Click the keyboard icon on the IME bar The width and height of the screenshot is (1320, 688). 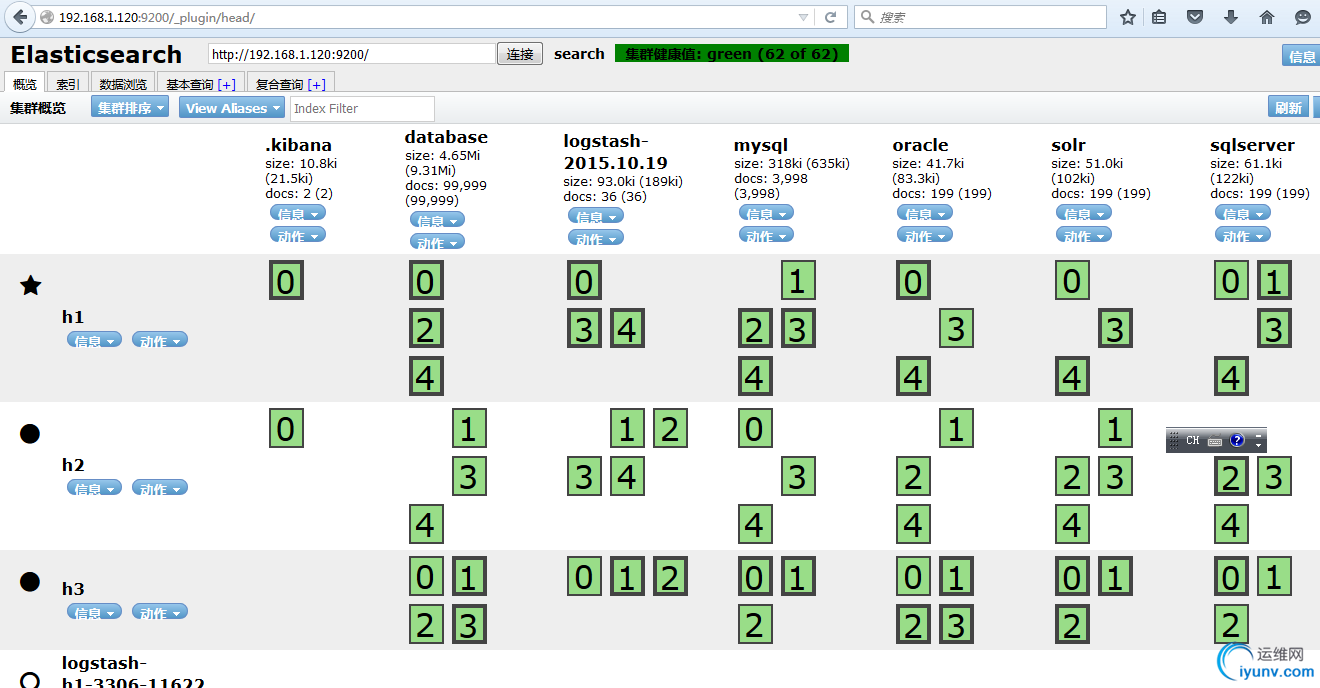pyautogui.click(x=1215, y=441)
